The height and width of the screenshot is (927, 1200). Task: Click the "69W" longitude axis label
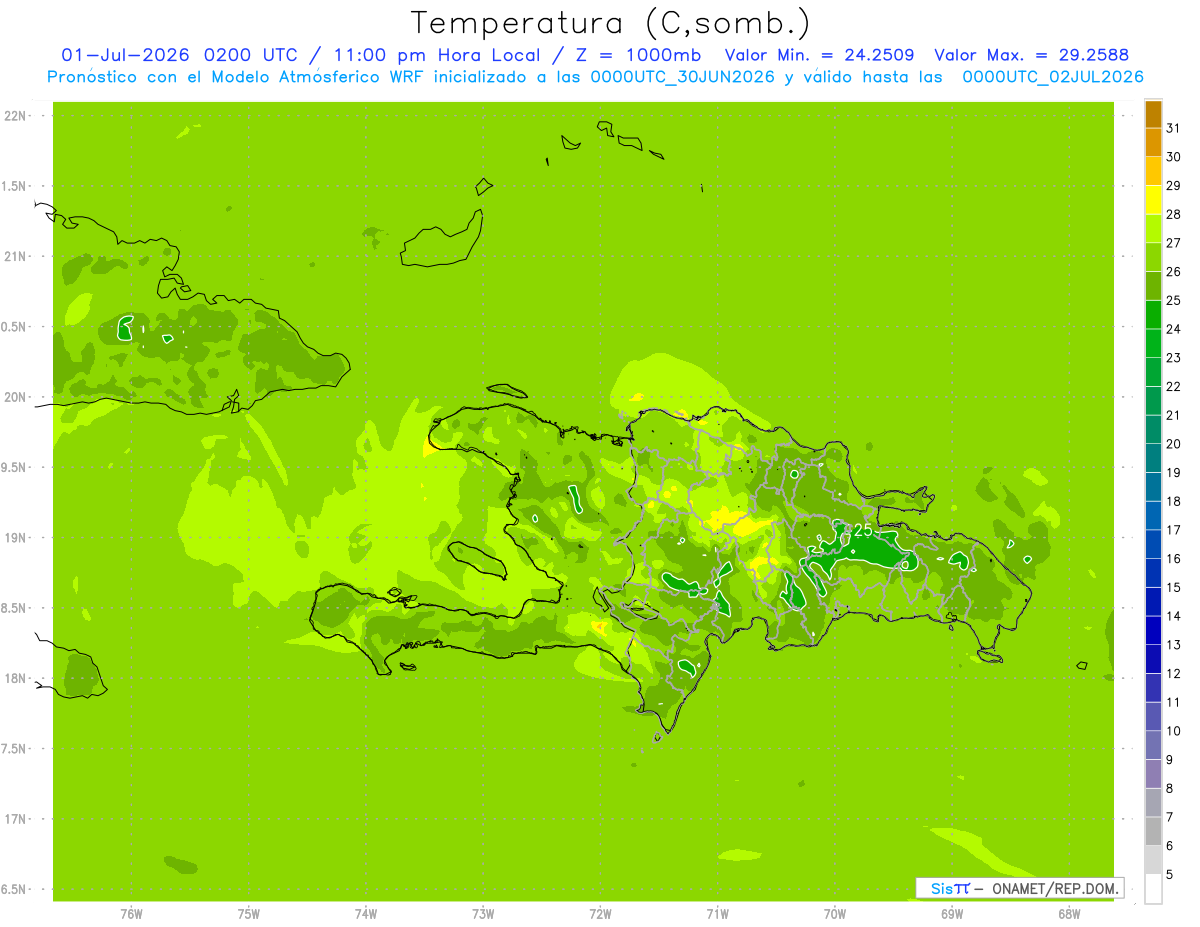[x=952, y=914]
